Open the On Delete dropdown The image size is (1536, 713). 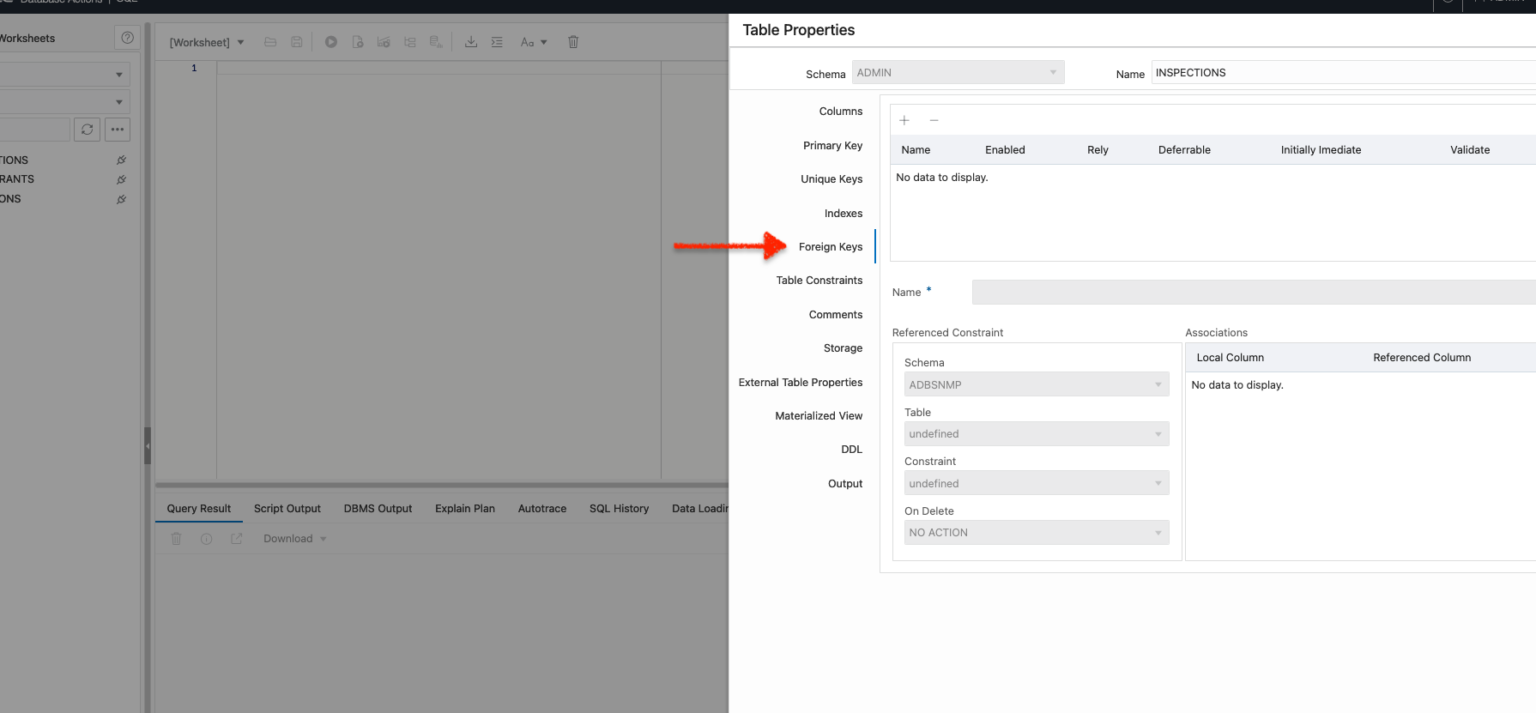point(1036,532)
